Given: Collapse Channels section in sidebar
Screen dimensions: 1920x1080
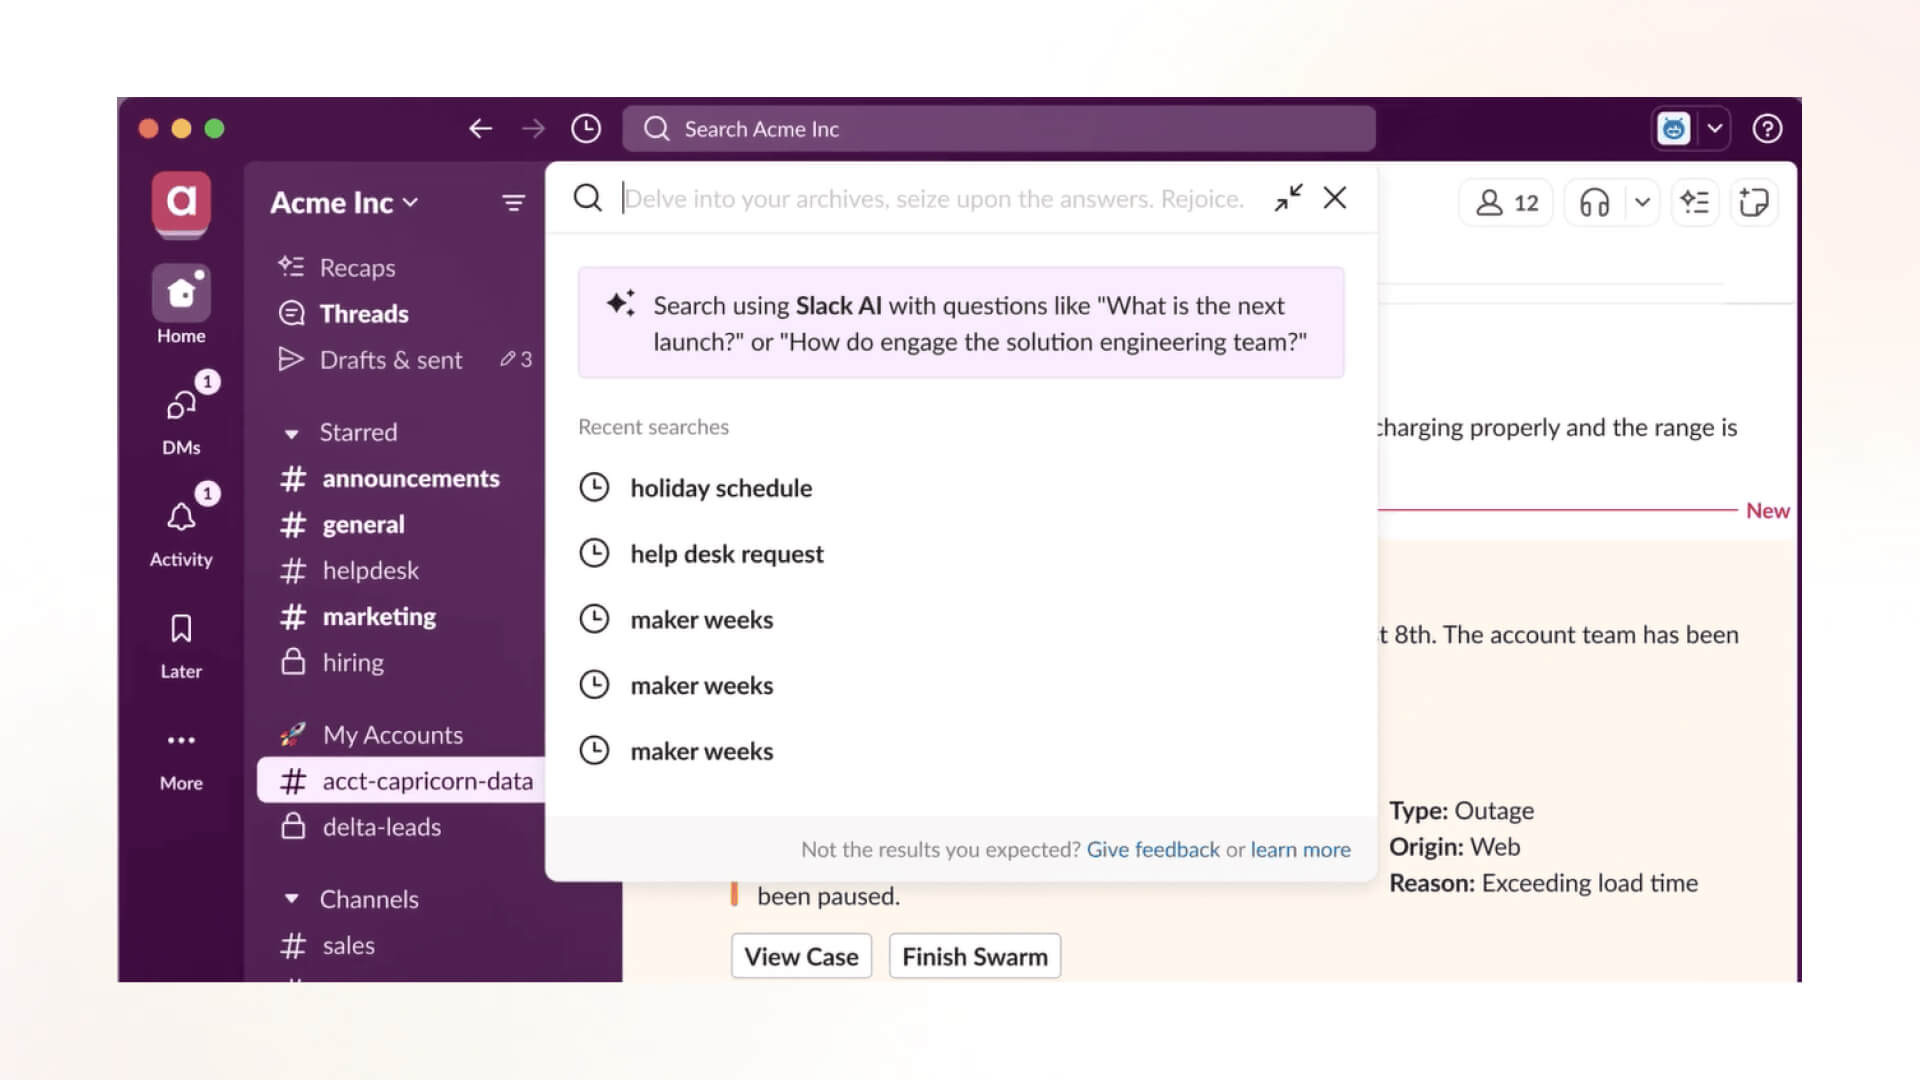Looking at the screenshot, I should tap(291, 898).
